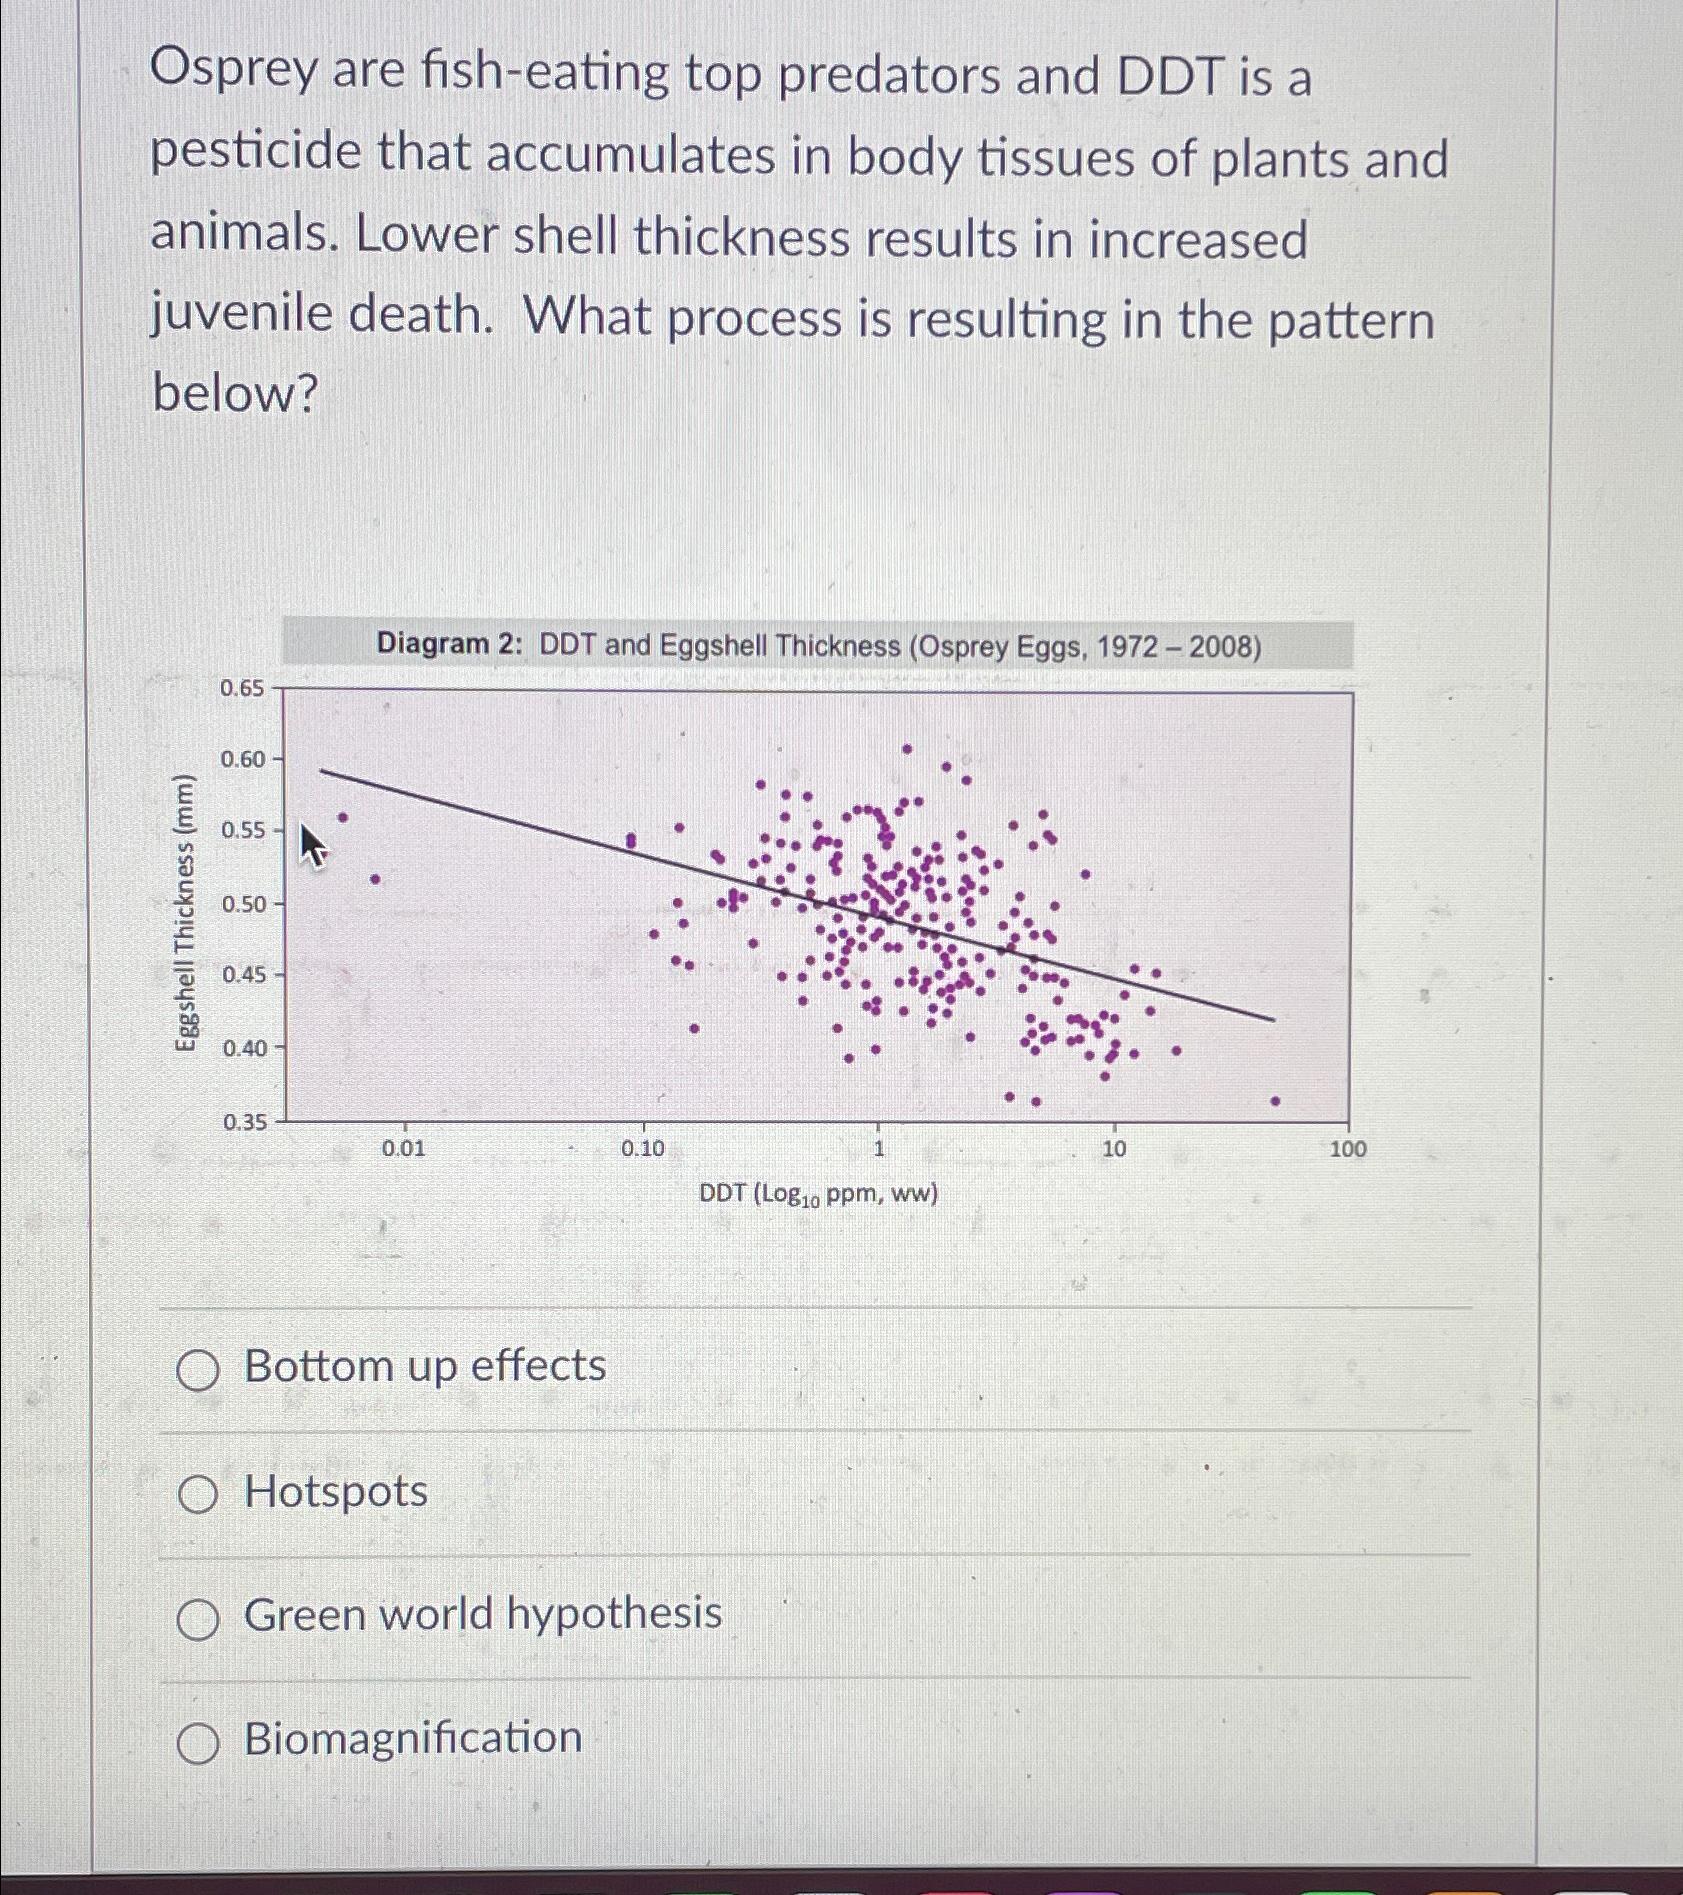
Task: Click the word "below?" ending the question
Action: (x=235, y=392)
